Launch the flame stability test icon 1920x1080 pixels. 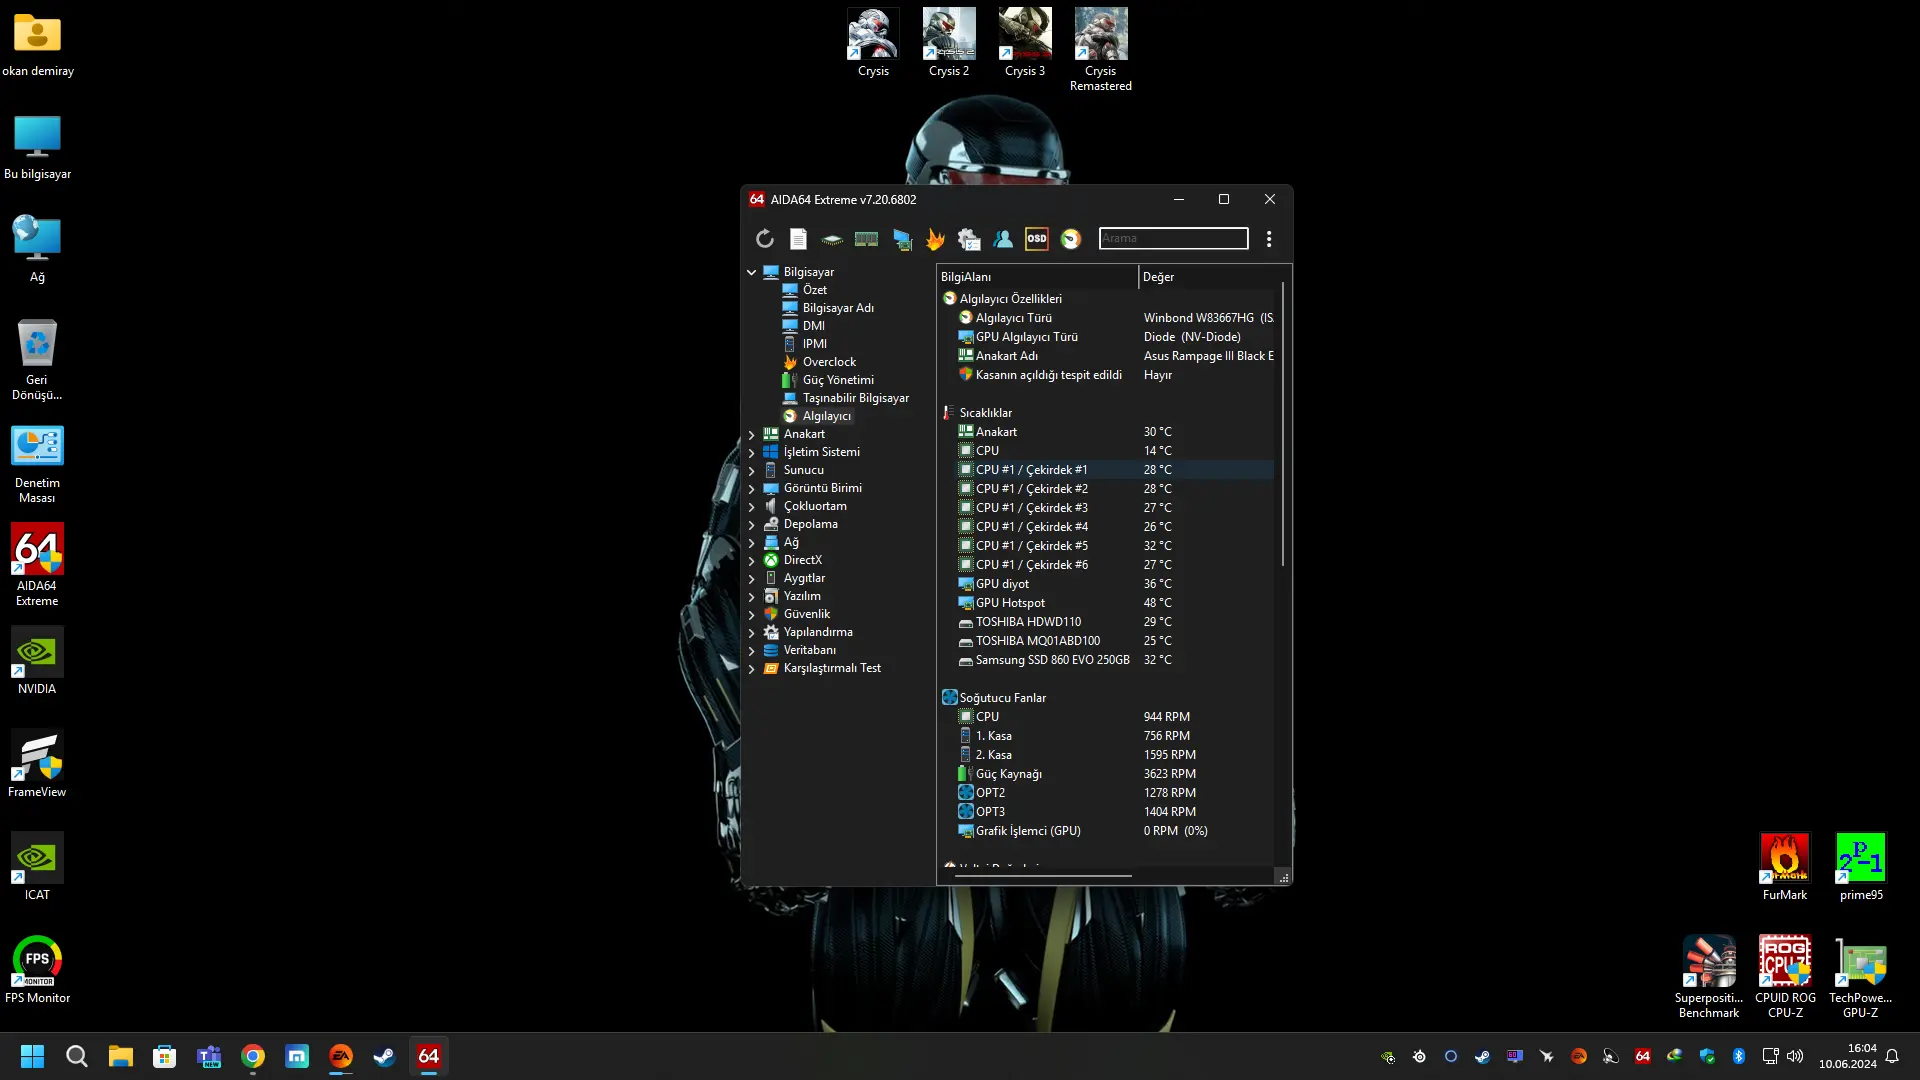[x=935, y=239]
